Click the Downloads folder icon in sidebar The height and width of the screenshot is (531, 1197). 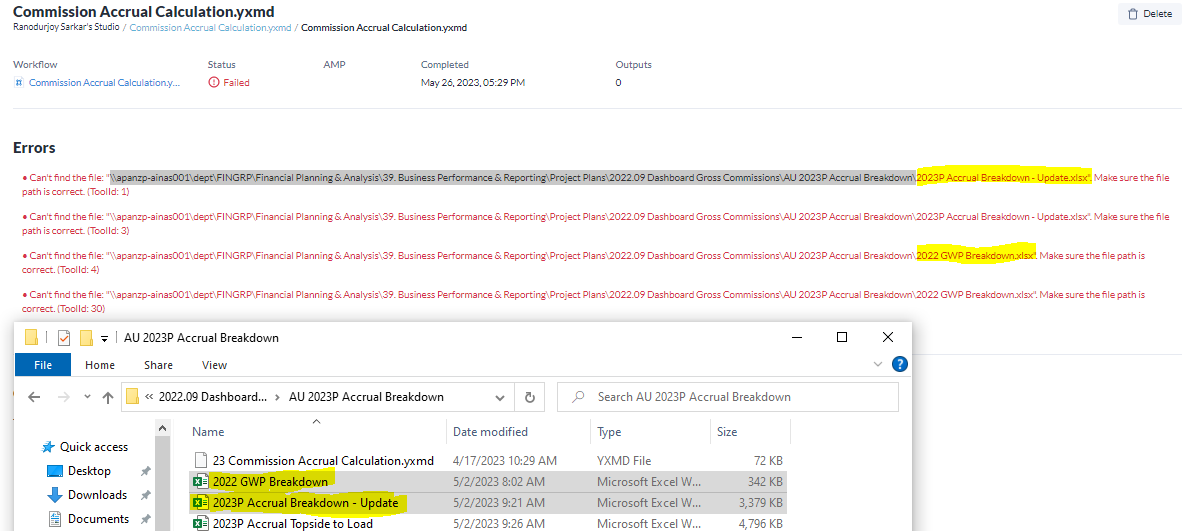55,495
